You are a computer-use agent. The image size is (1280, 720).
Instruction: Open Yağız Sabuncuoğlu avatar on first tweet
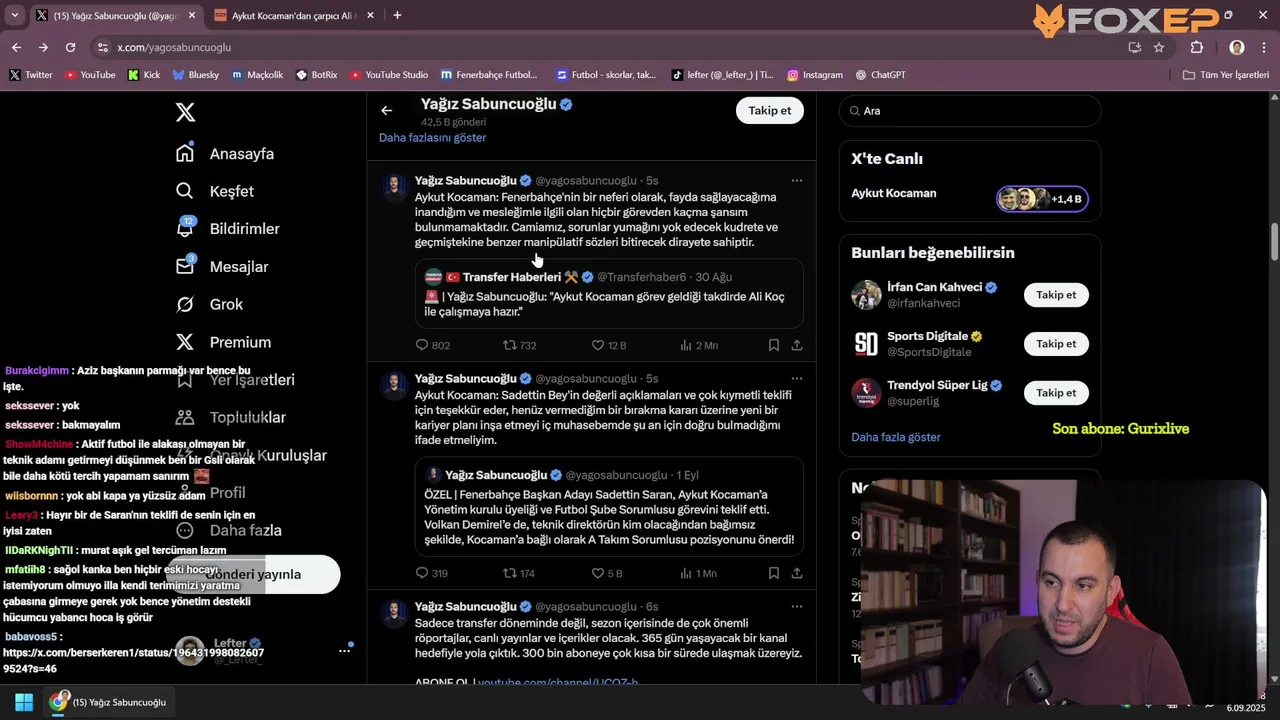click(394, 187)
